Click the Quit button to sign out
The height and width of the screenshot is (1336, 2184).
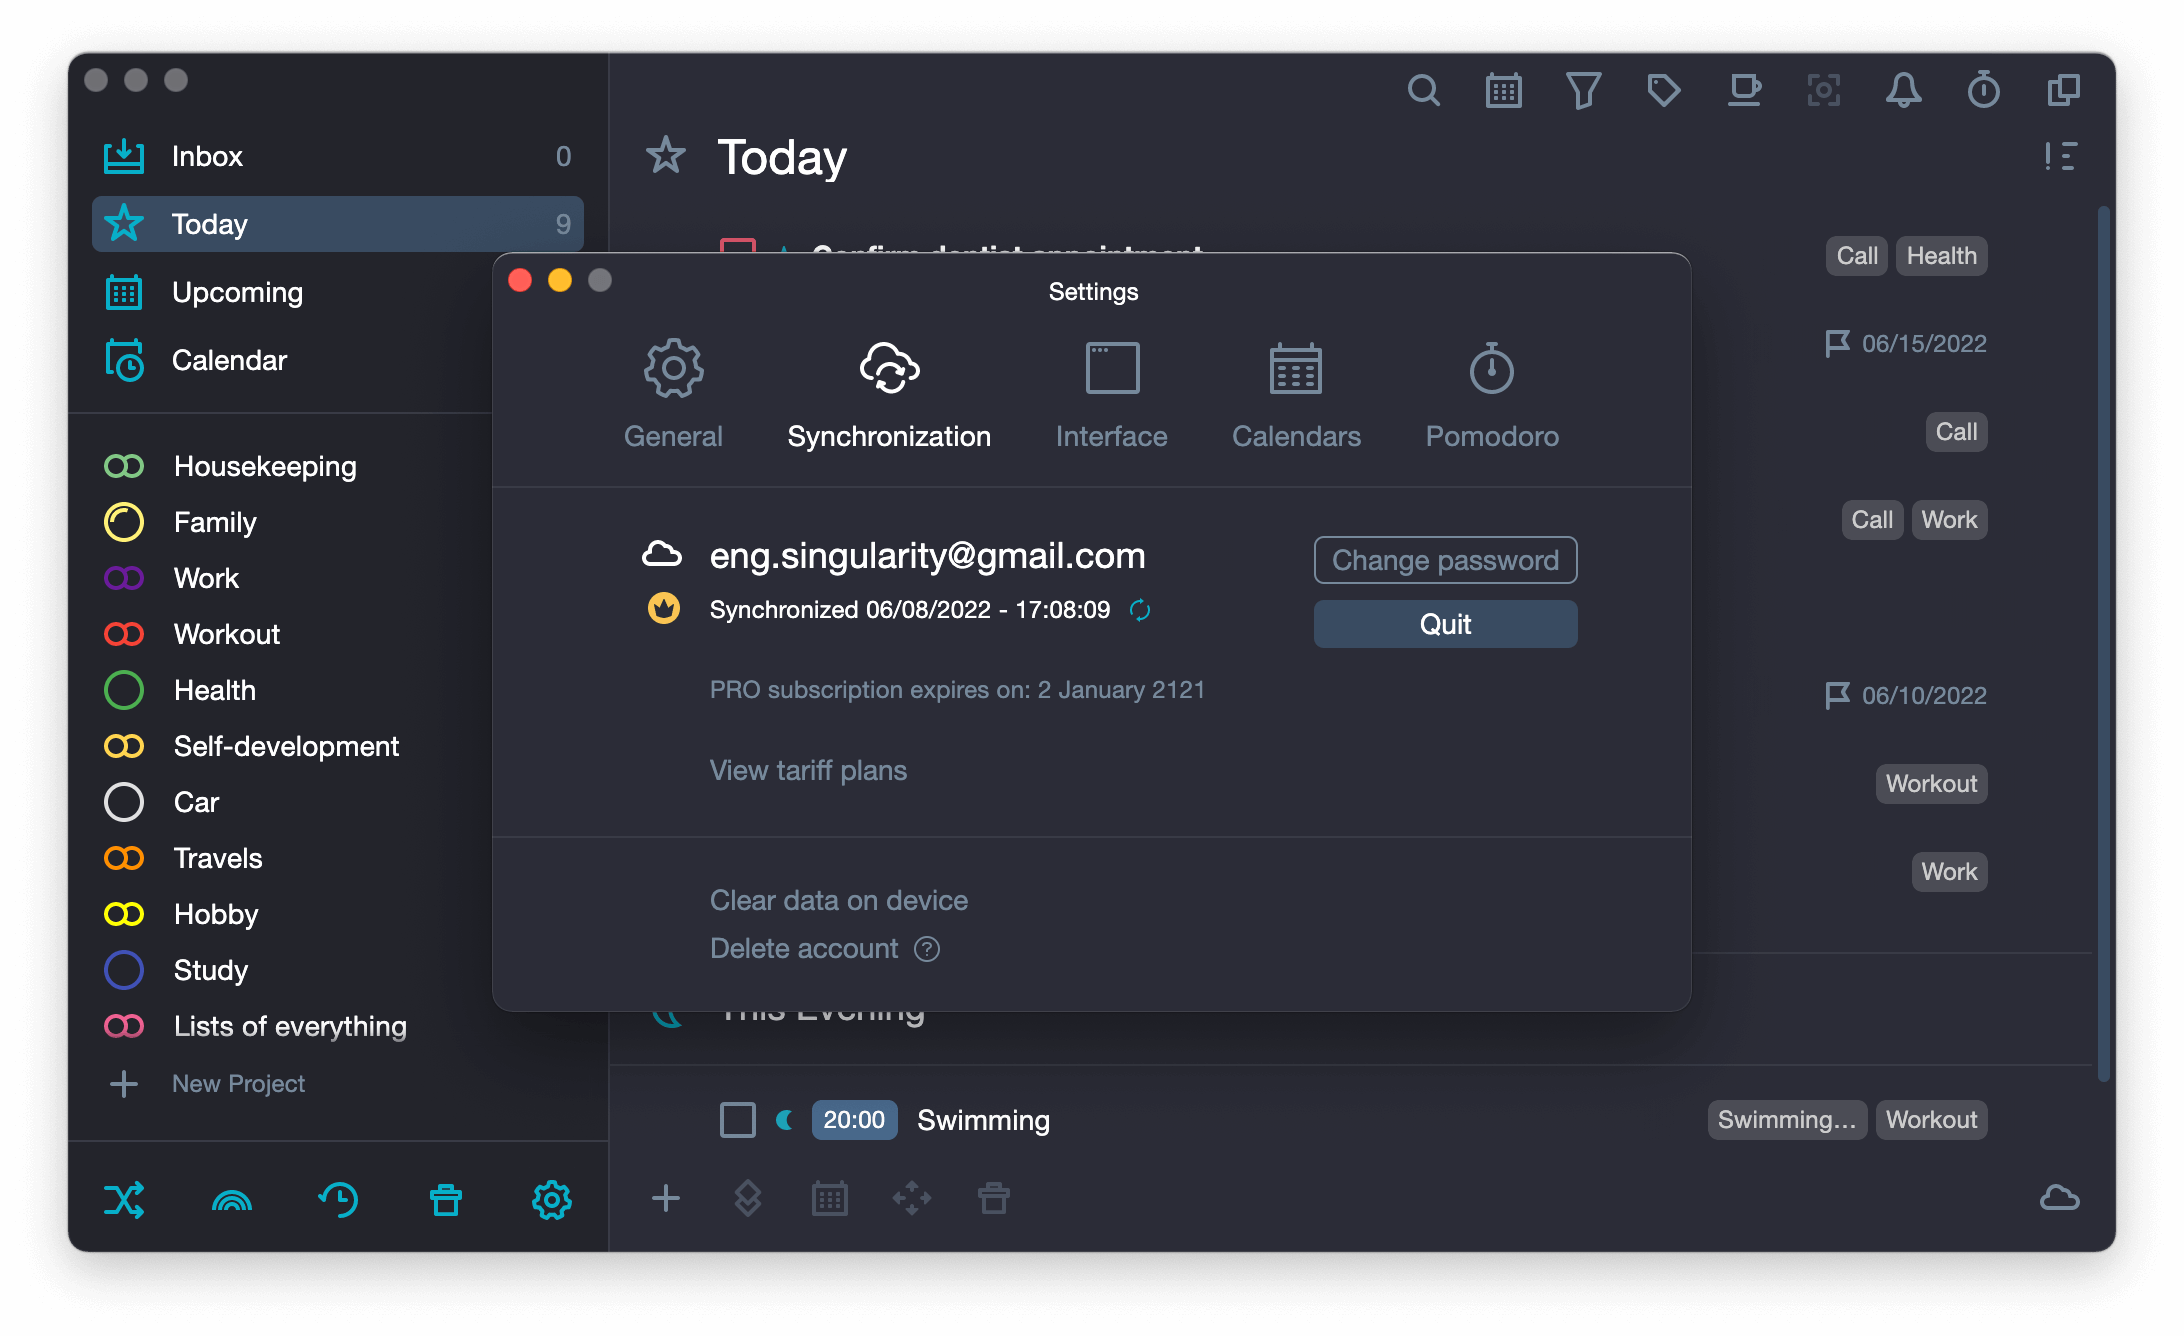point(1446,624)
